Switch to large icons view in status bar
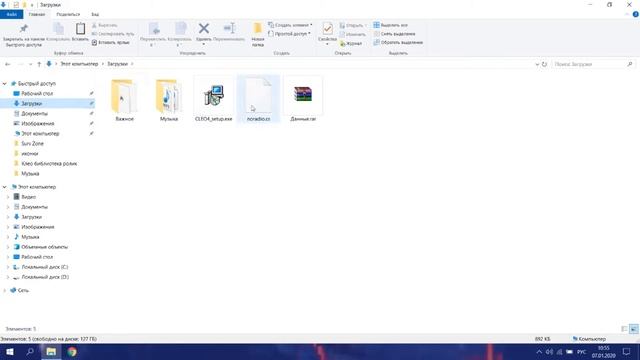The height and width of the screenshot is (360, 640). click(634, 329)
